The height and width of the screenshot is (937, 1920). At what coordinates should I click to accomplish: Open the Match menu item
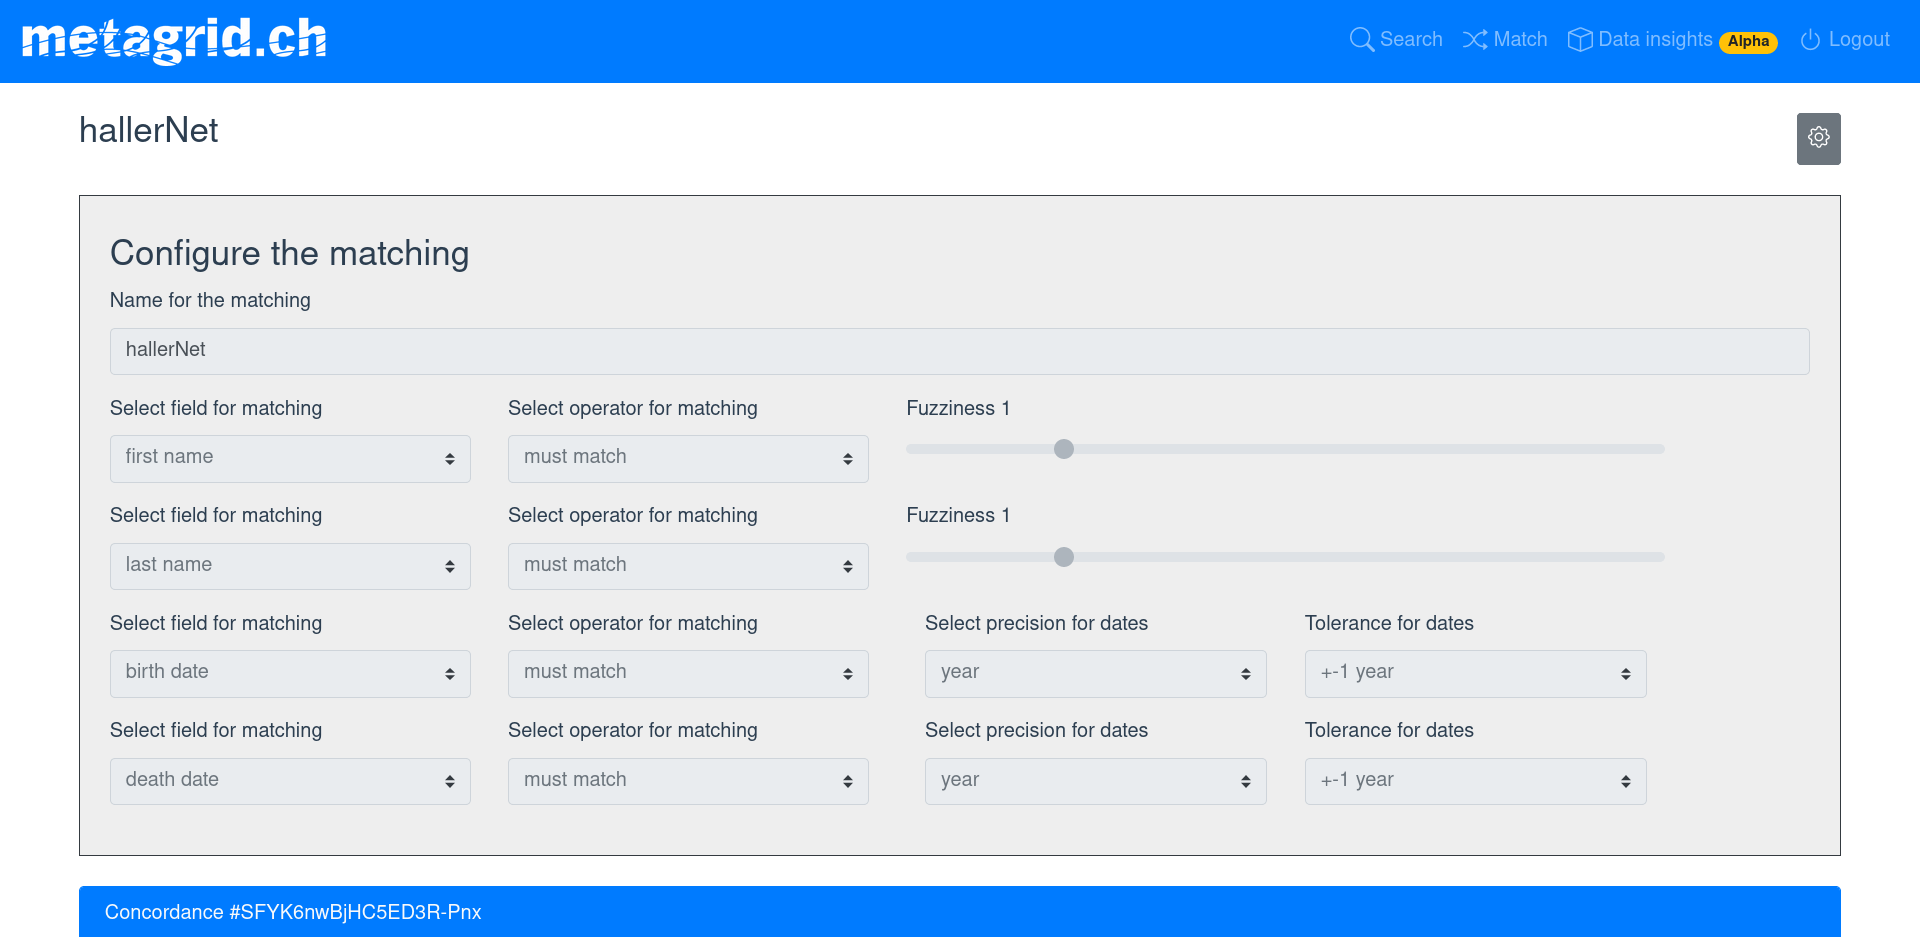coord(1520,40)
